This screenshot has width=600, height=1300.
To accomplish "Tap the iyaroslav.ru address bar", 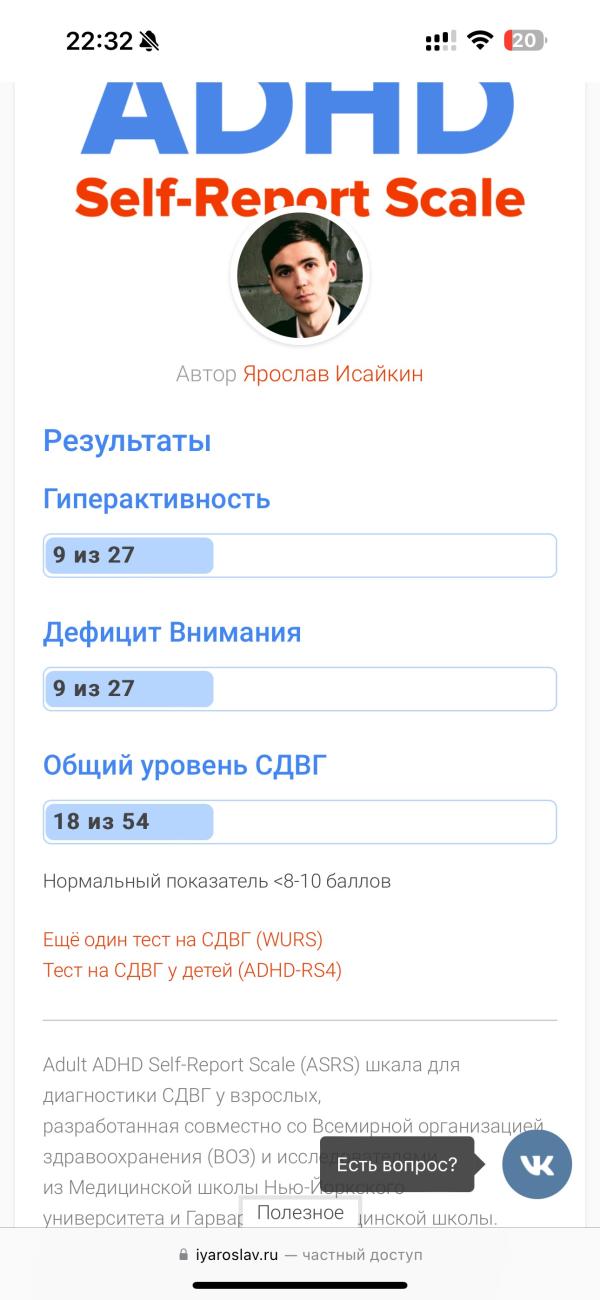I will coord(300,1255).
